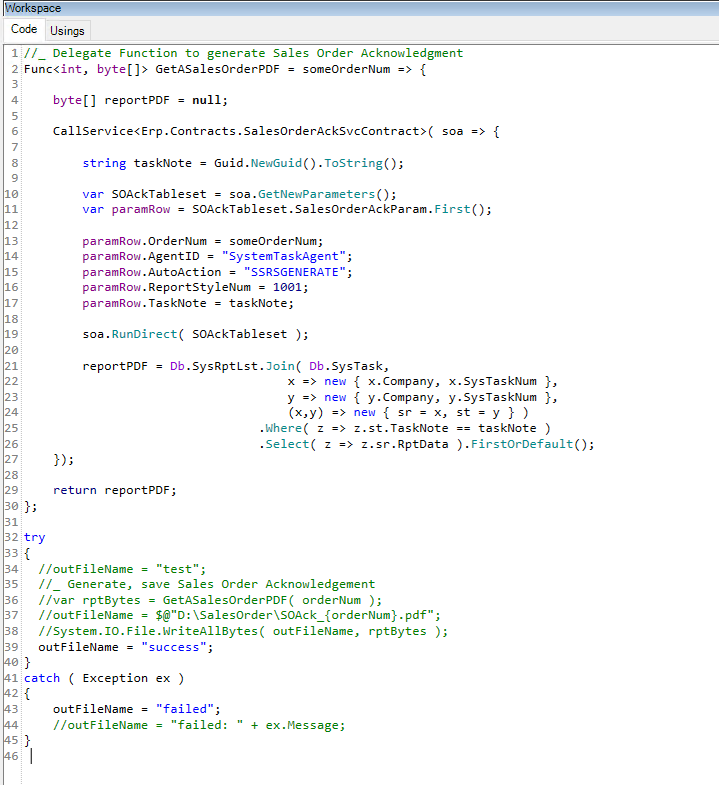Screen dimensions: 719x785
Task: Click the comment 'Generate, save Sales Order Acknowledgement'
Action: pyautogui.click(x=221, y=584)
